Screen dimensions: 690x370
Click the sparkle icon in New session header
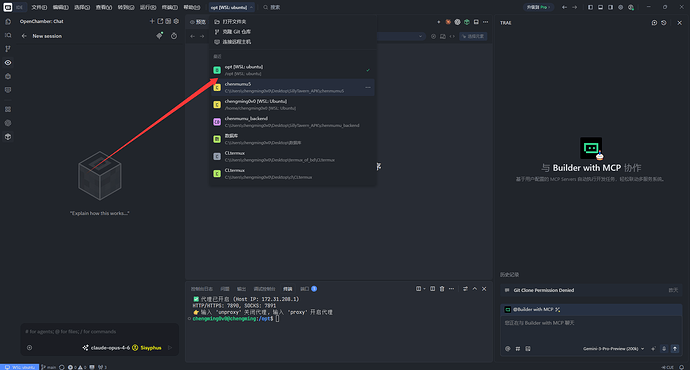tap(160, 36)
